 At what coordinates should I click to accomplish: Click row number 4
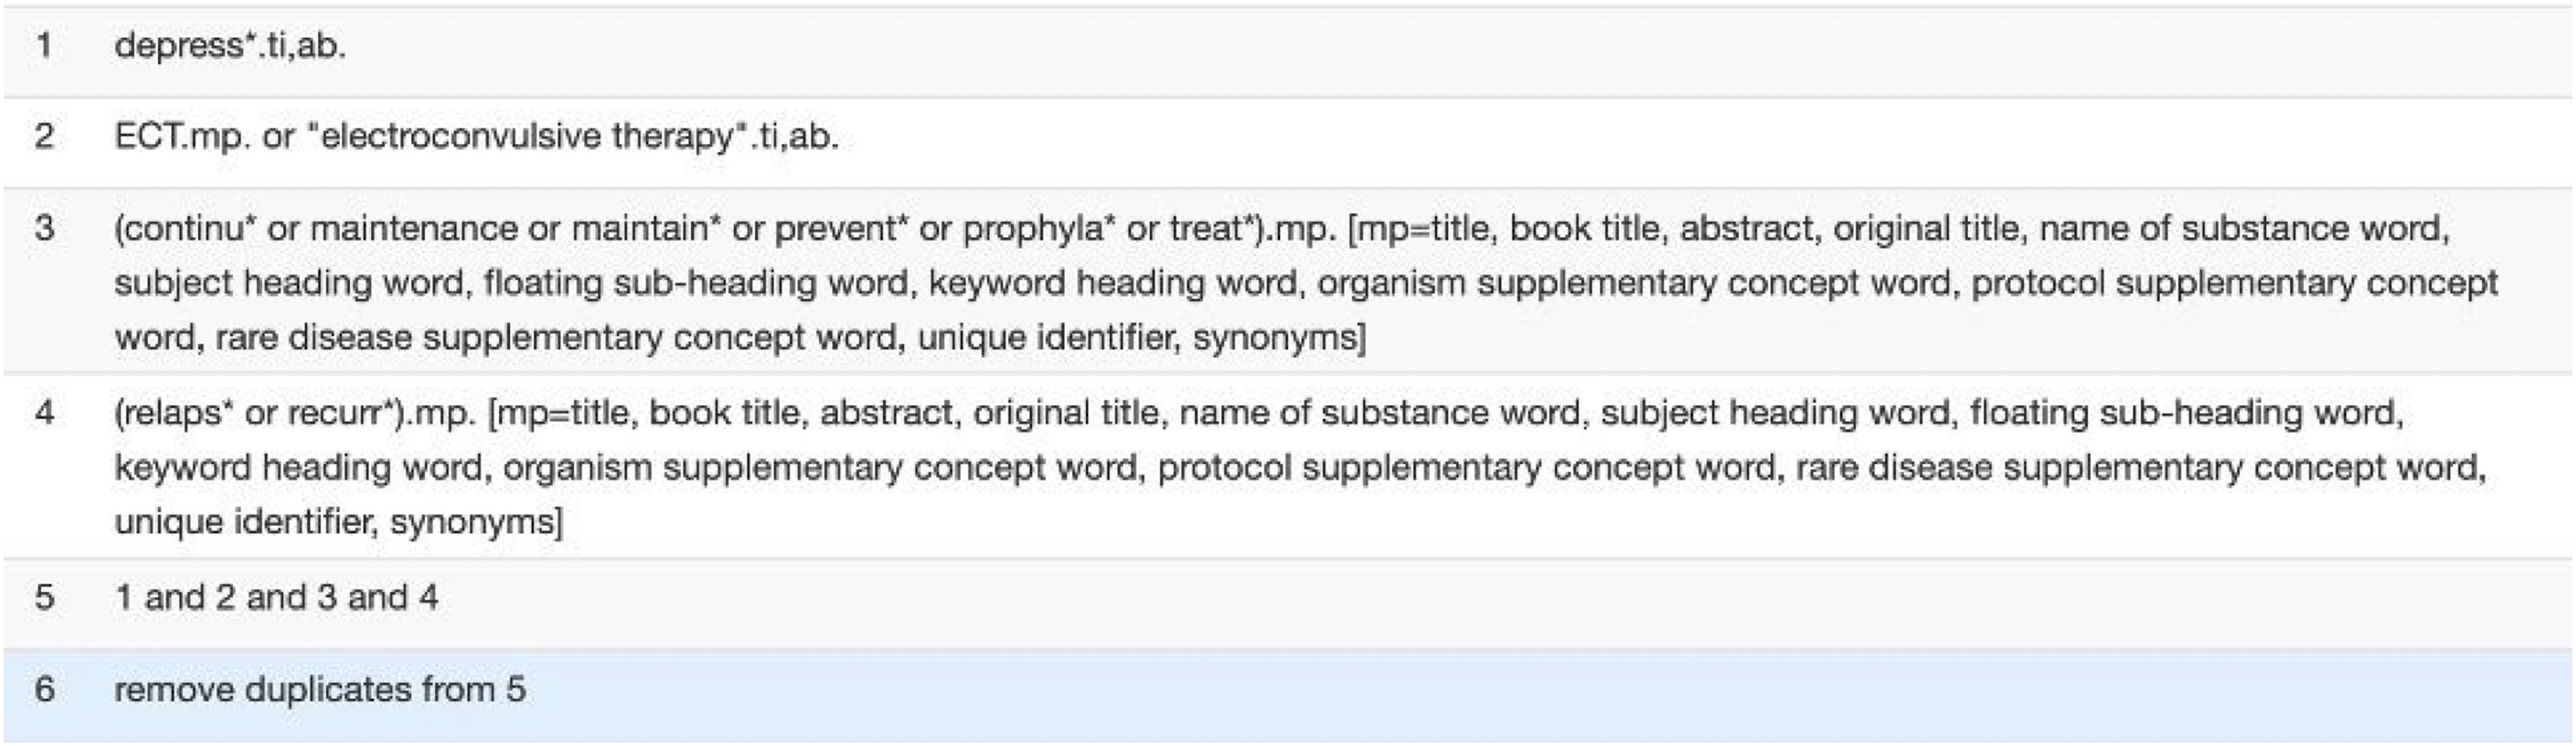click(44, 412)
